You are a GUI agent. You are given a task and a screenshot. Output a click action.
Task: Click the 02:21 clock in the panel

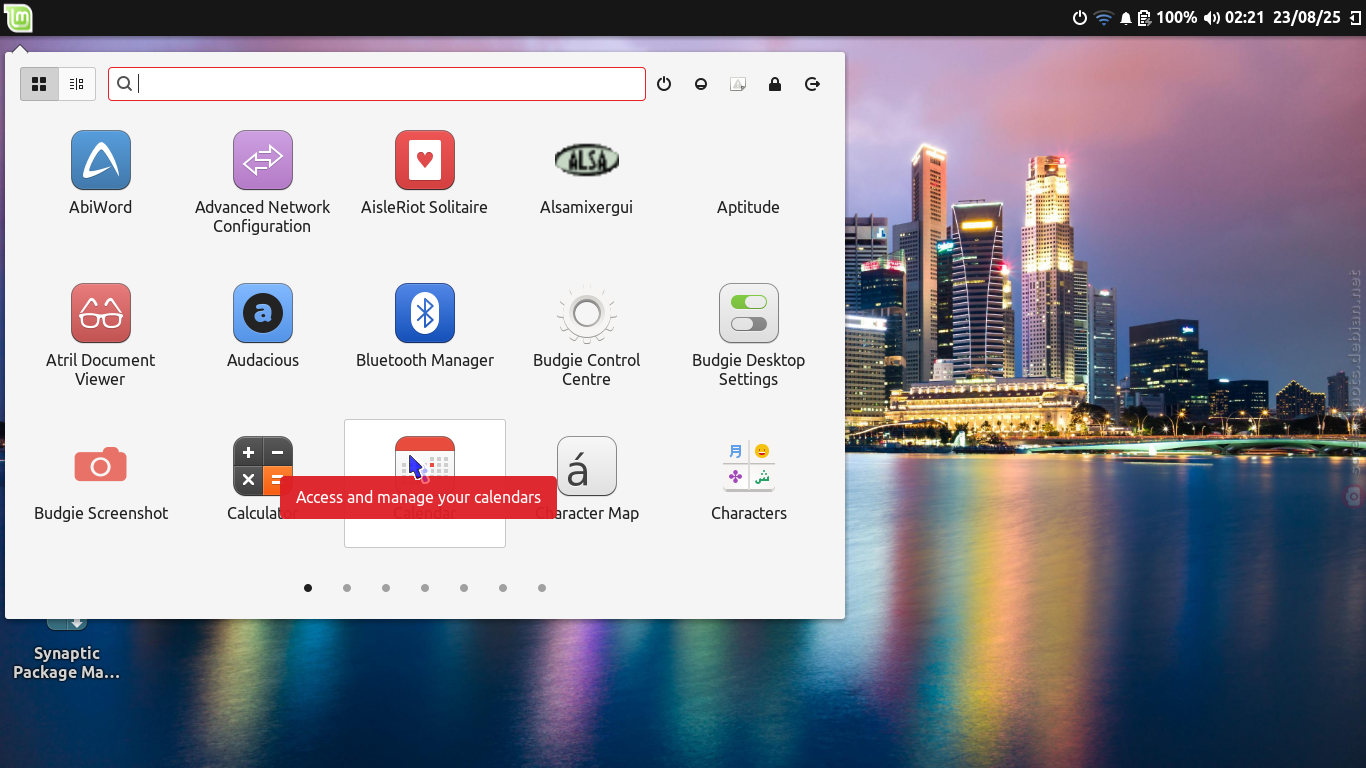point(1245,18)
